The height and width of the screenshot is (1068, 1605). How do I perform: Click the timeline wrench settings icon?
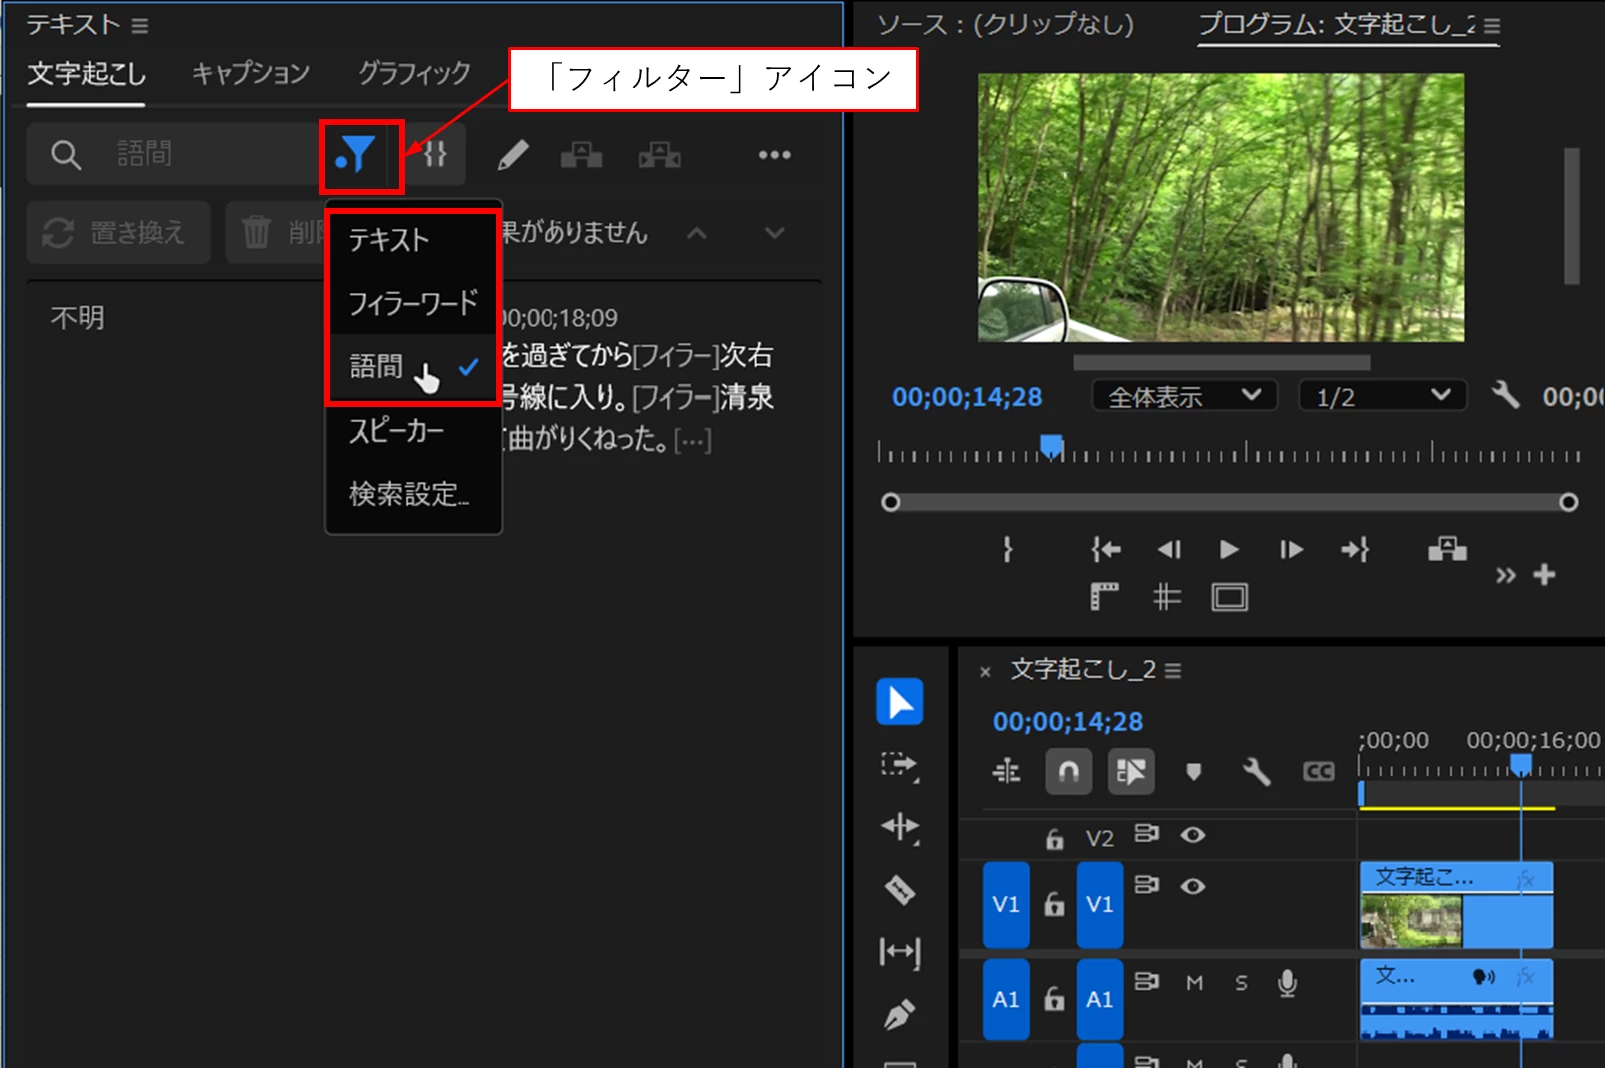[1256, 771]
